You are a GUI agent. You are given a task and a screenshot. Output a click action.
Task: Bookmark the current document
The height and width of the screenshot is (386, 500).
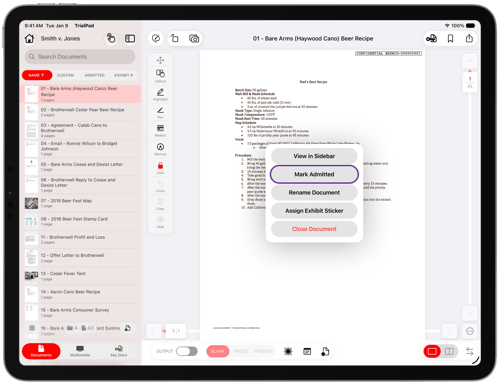pyautogui.click(x=450, y=39)
